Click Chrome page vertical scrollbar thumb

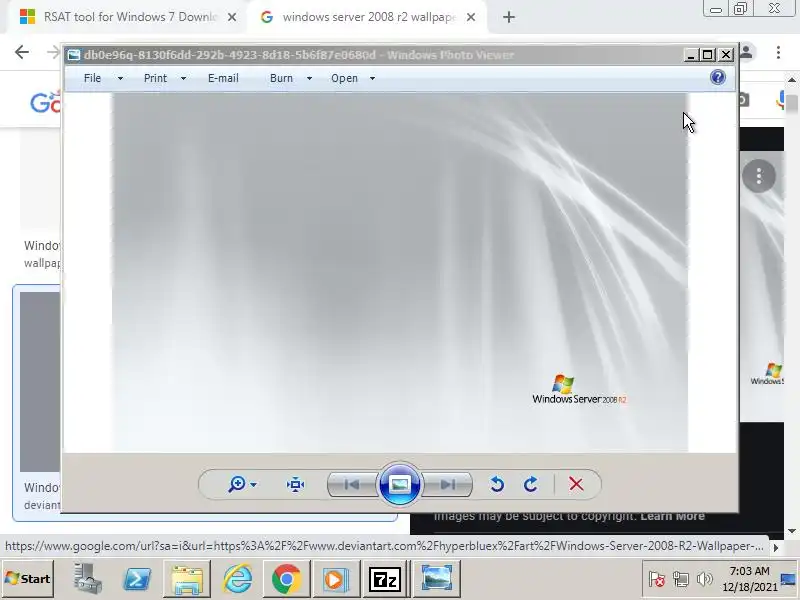791,104
